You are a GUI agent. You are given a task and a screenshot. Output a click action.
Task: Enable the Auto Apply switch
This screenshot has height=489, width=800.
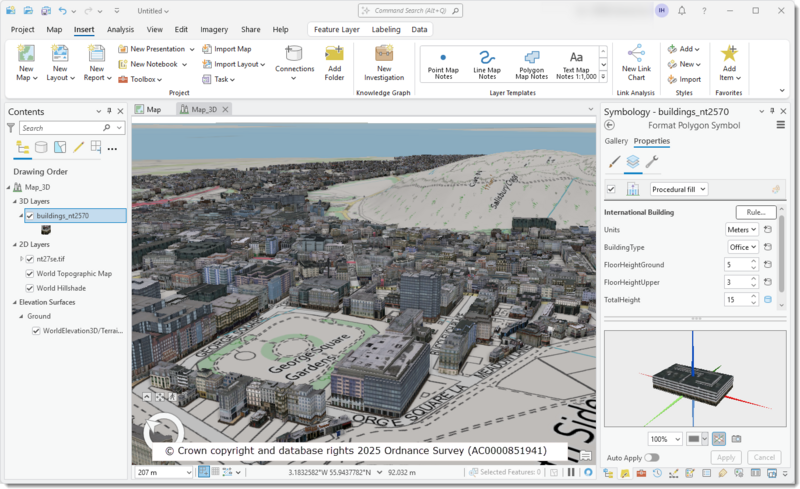pos(652,457)
